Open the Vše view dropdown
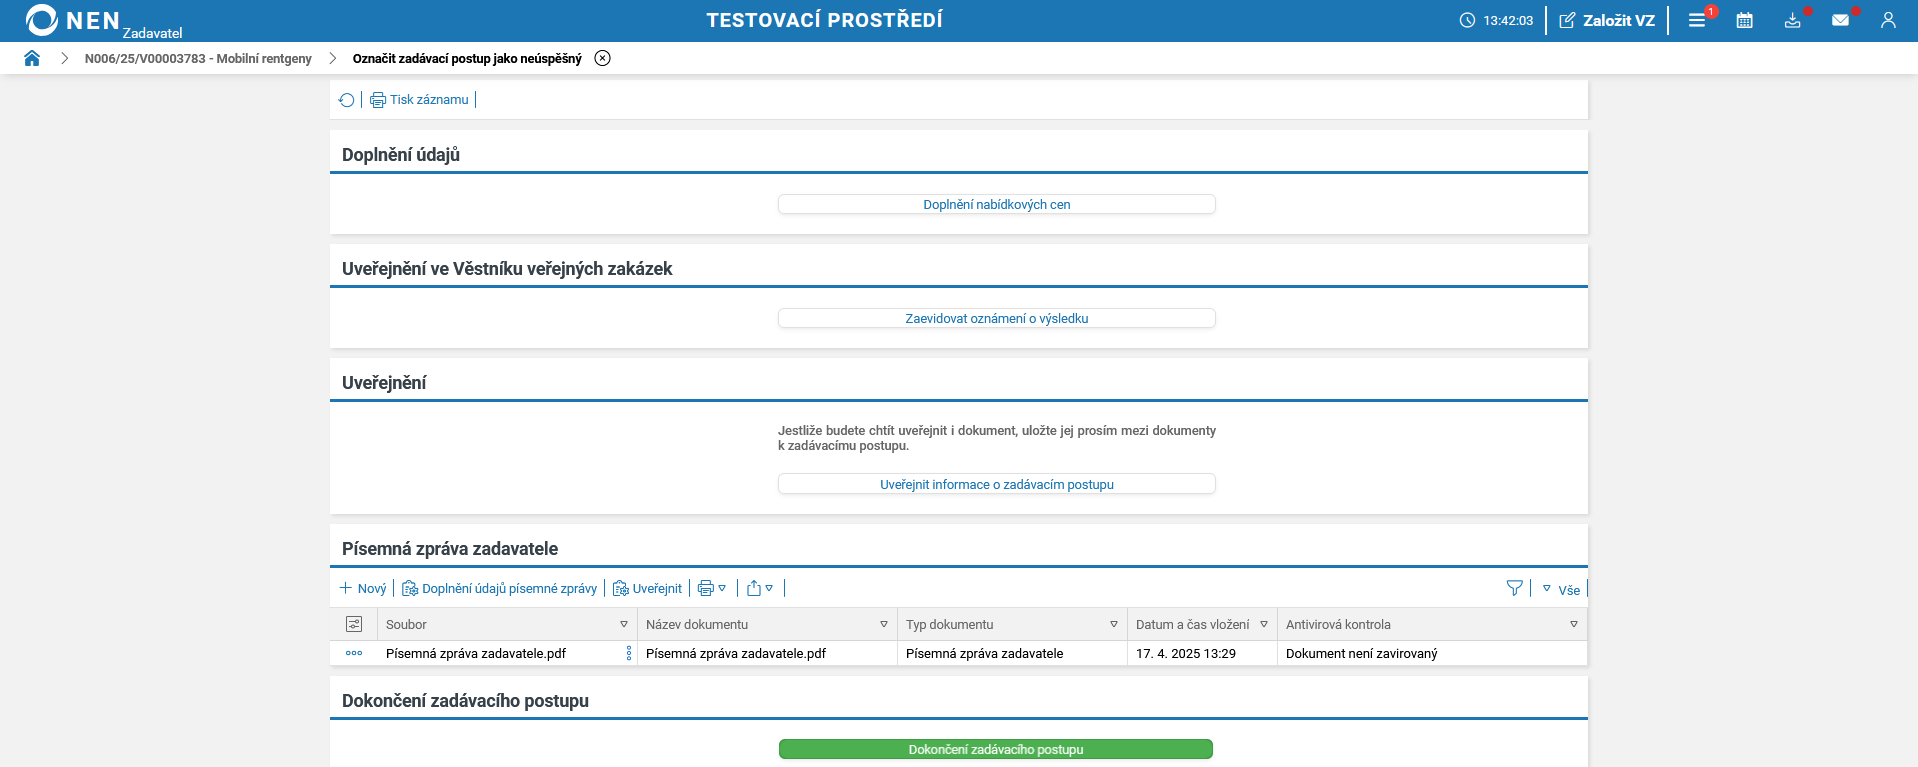The width and height of the screenshot is (1918, 767). pos(1561,590)
